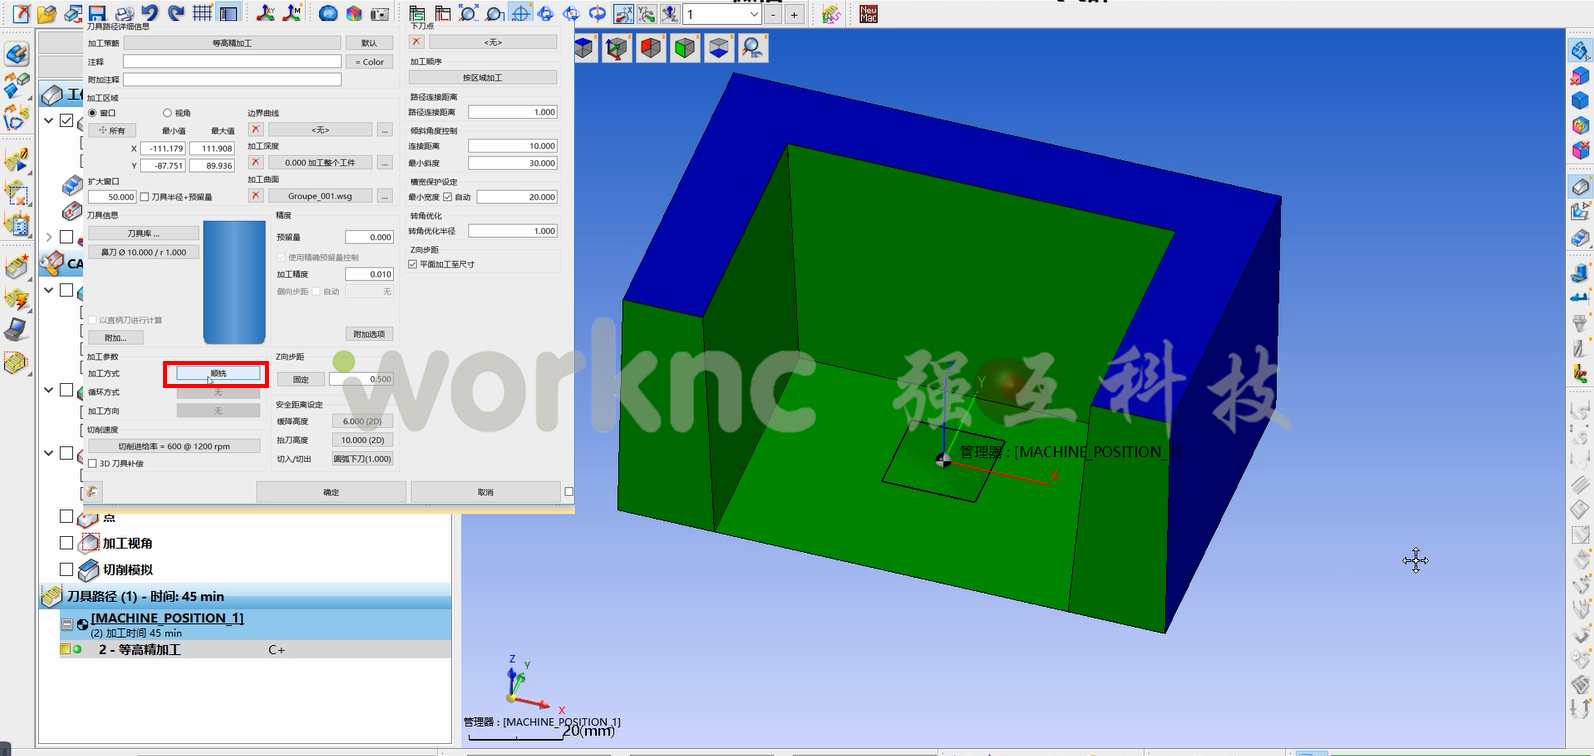Toggle the 自动 checkbox for 最小宽度
The width and height of the screenshot is (1594, 756).
click(x=447, y=197)
